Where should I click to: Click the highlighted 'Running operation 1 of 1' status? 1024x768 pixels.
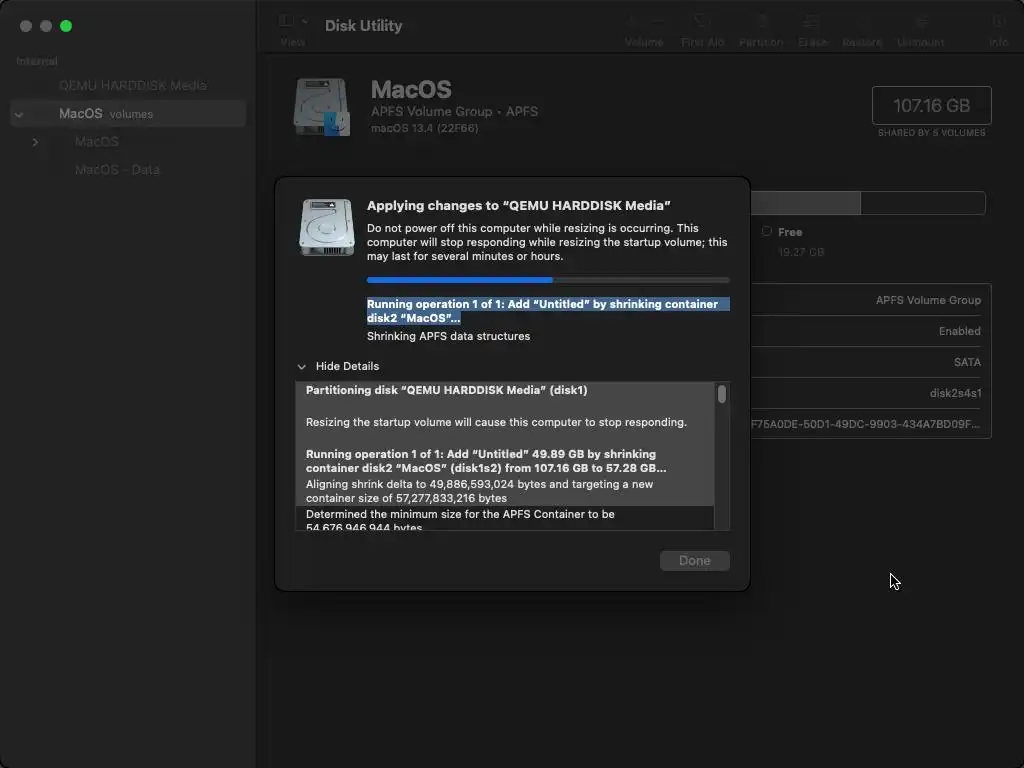click(548, 311)
